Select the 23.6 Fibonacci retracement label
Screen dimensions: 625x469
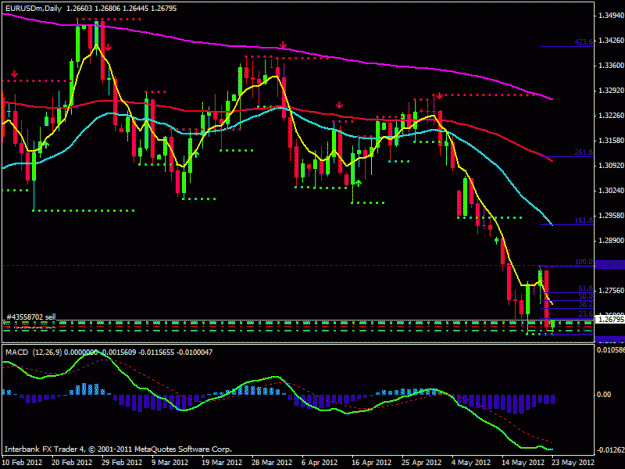(x=585, y=314)
